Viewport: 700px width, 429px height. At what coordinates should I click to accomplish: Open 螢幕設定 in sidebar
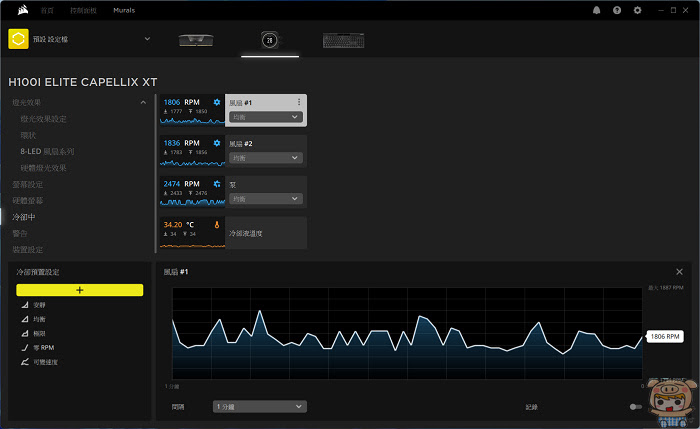coord(28,184)
